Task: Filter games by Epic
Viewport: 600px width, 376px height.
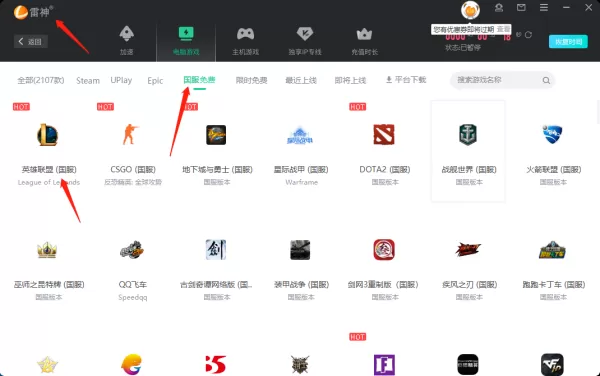Action: coord(155,80)
